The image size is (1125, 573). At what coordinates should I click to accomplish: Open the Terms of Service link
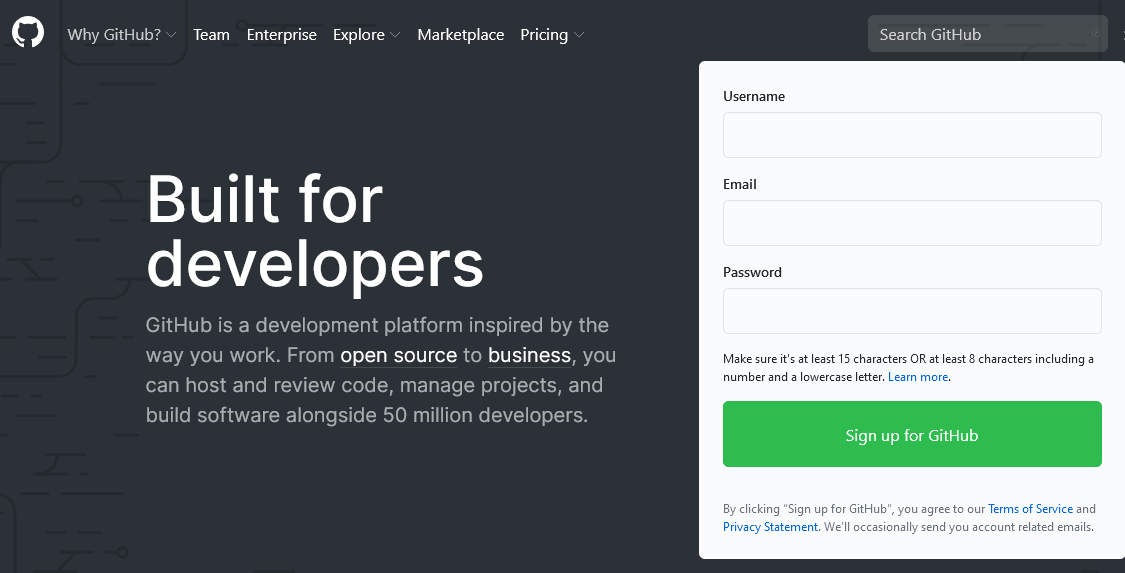pos(1030,509)
